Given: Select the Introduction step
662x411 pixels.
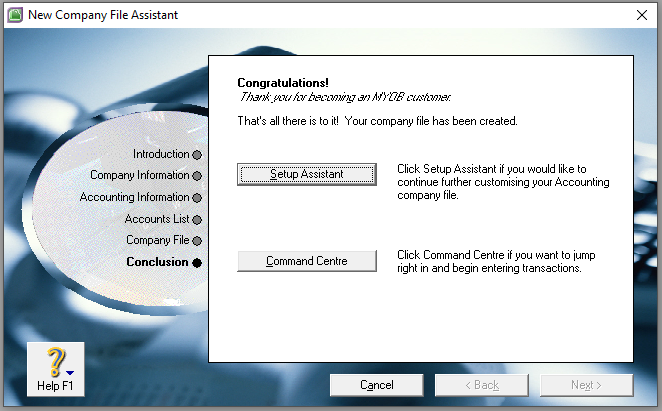Looking at the screenshot, I should pos(161,154).
